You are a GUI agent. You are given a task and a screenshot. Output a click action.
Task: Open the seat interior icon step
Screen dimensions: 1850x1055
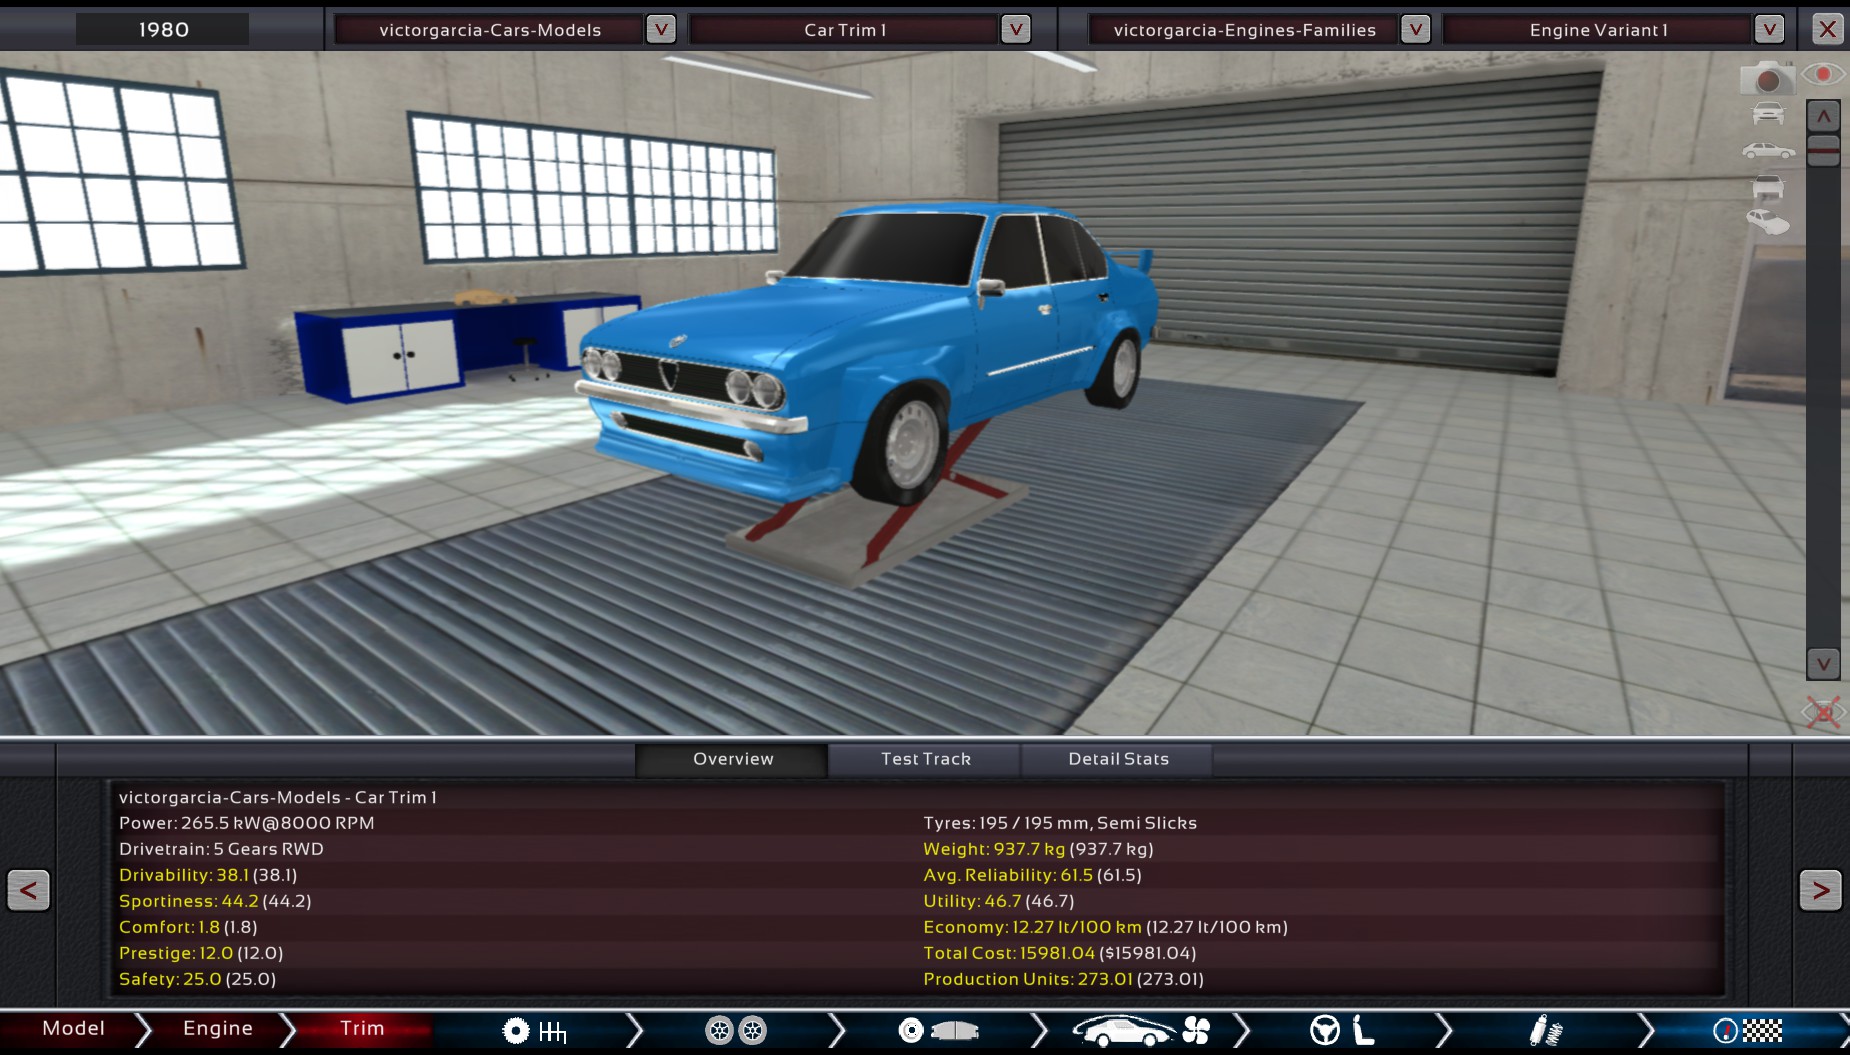pyautogui.click(x=1363, y=1030)
